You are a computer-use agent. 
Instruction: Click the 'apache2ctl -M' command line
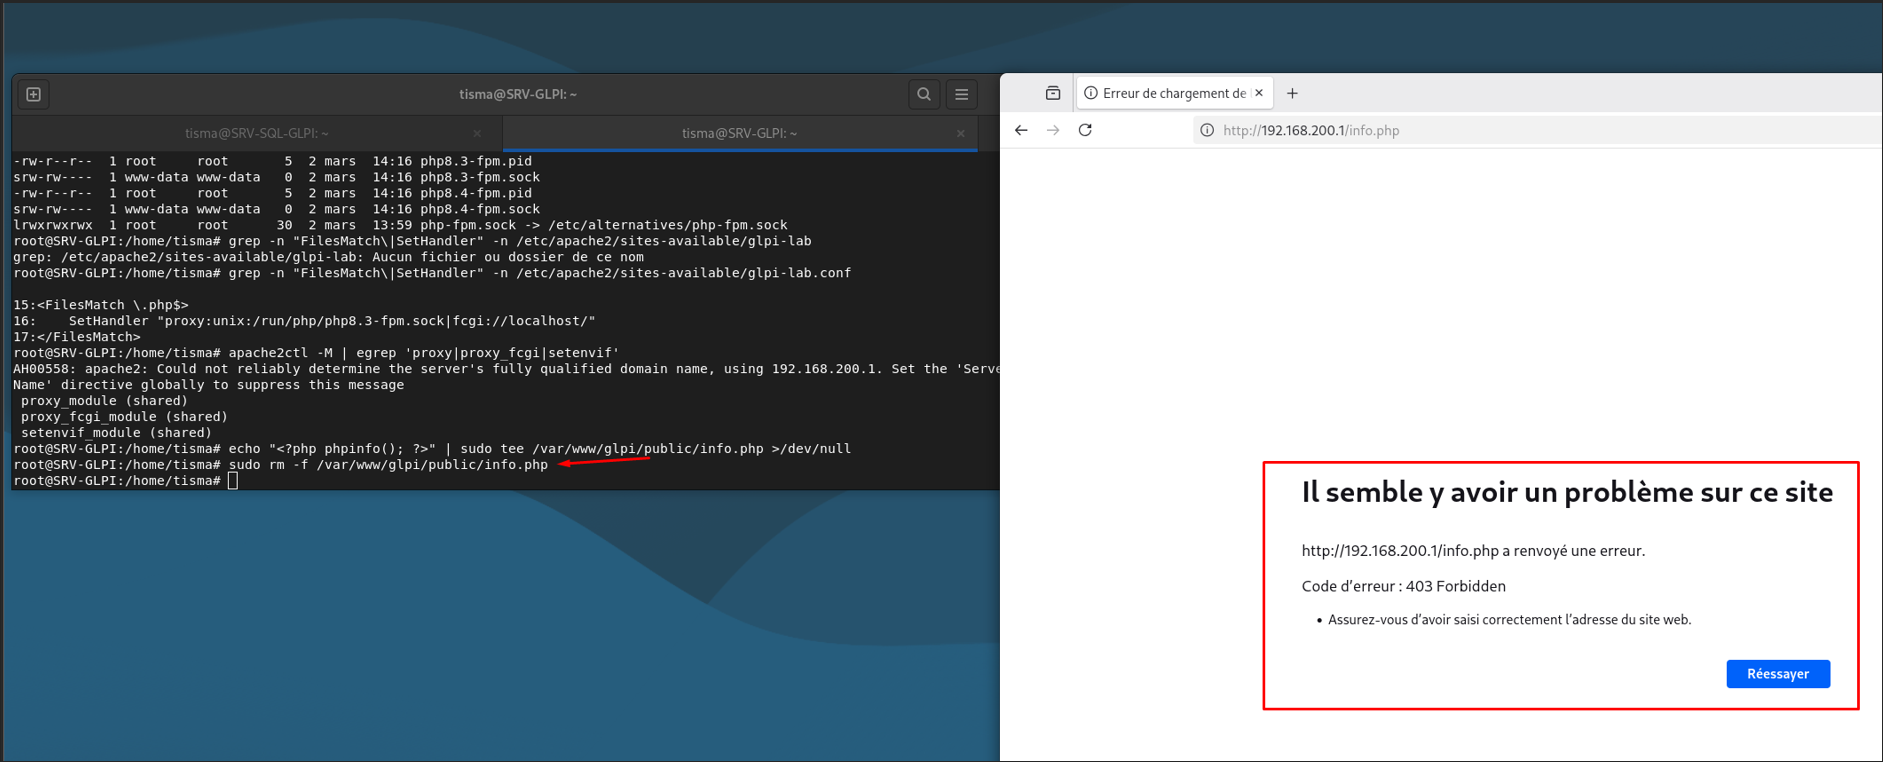[316, 353]
